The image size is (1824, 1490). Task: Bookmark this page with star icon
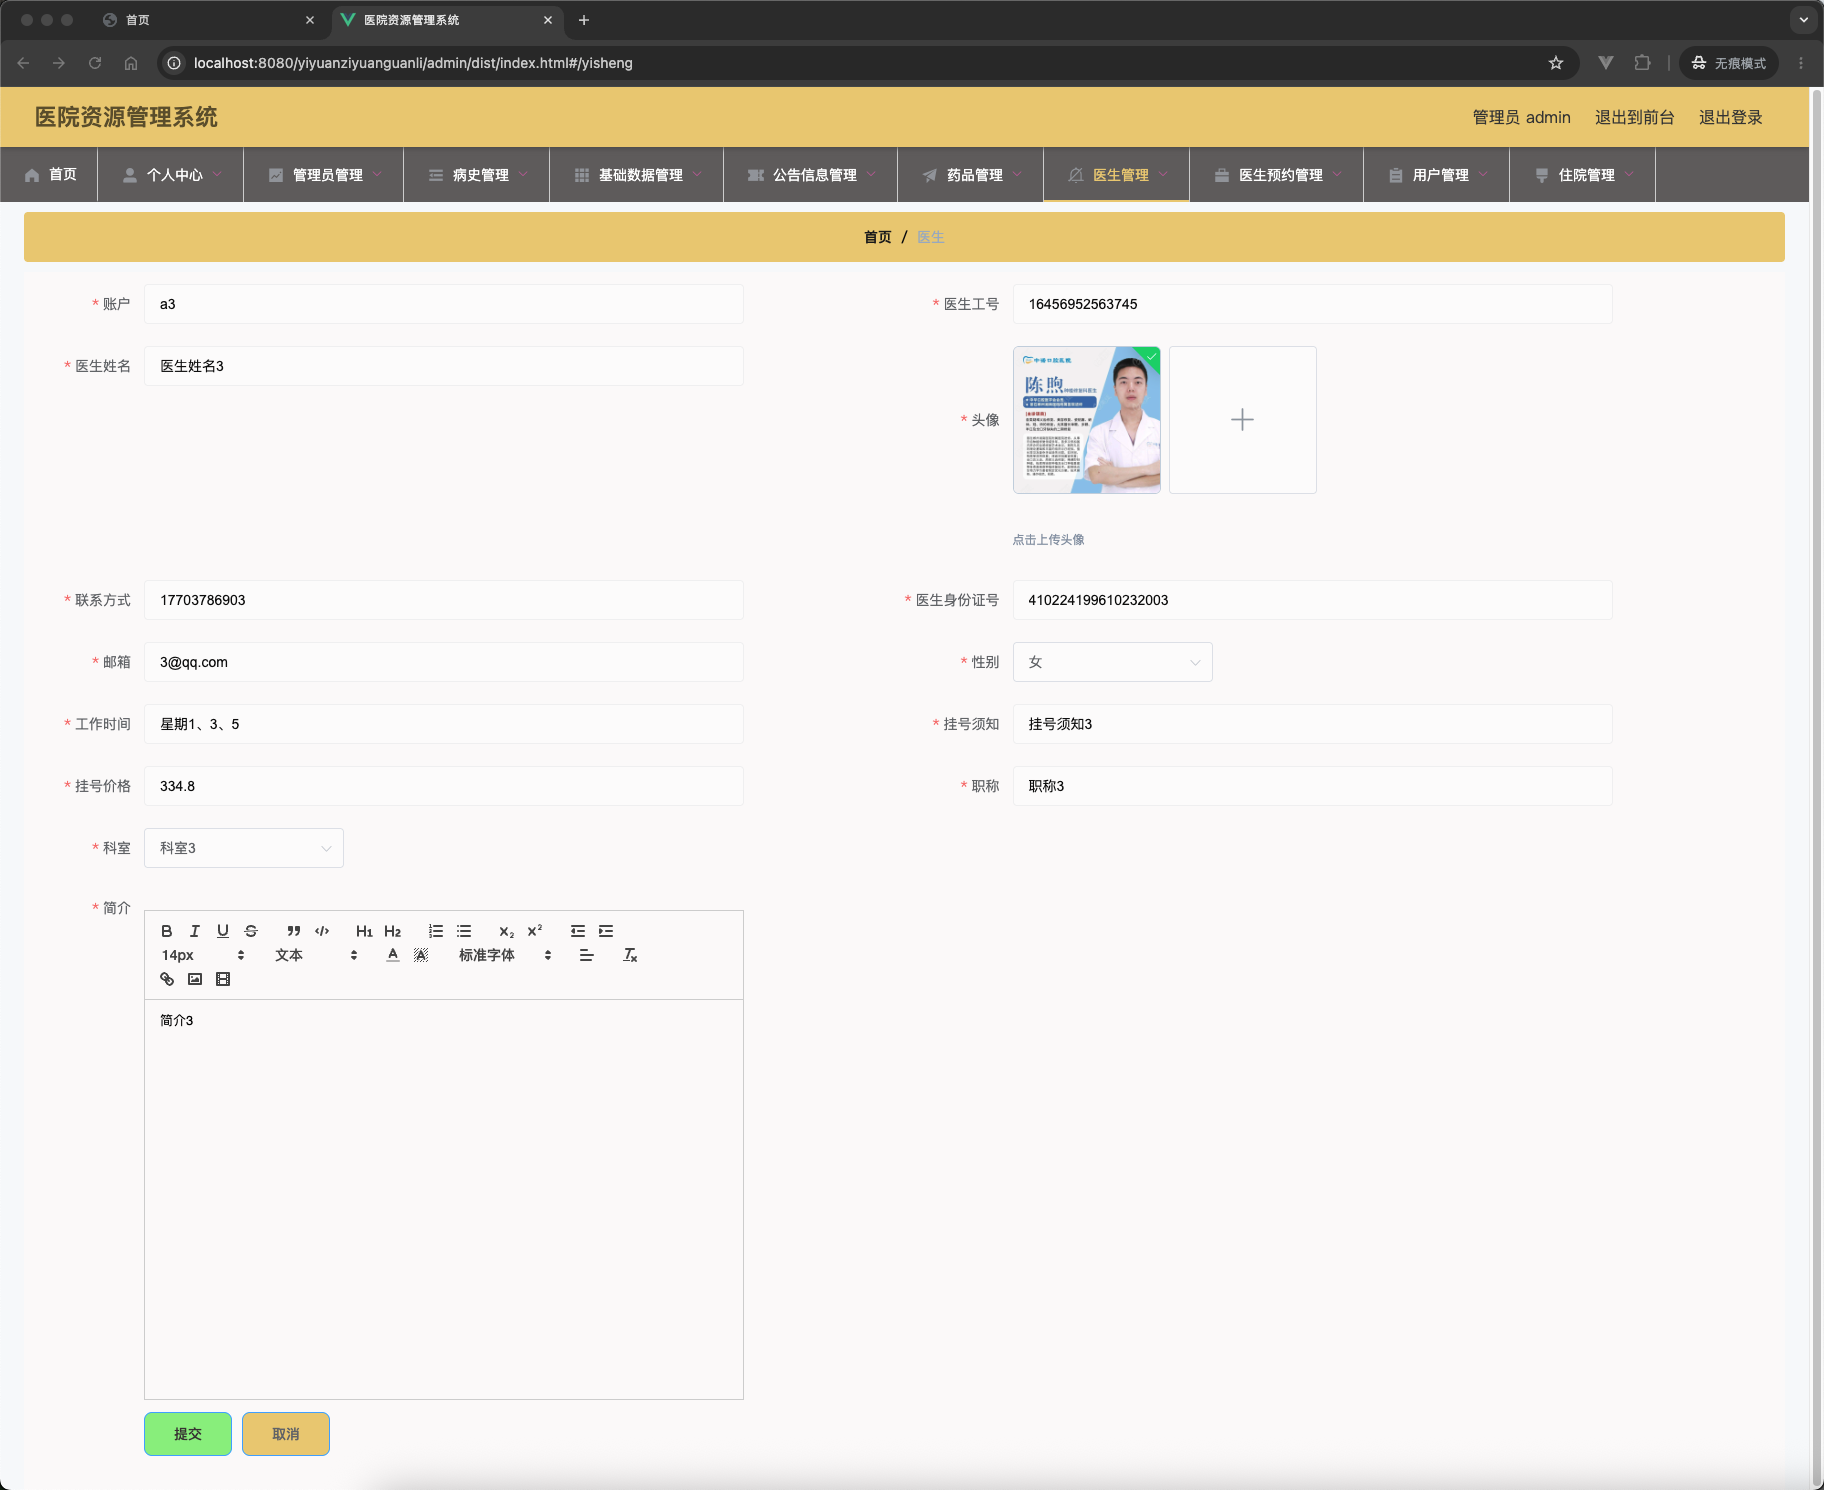pos(1556,63)
